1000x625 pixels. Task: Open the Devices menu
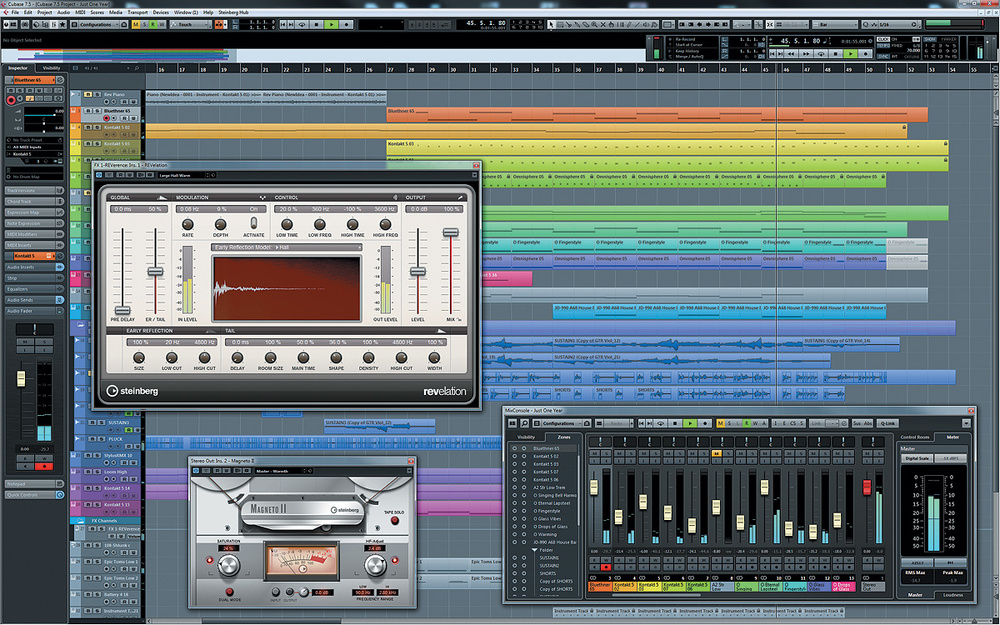pos(161,12)
